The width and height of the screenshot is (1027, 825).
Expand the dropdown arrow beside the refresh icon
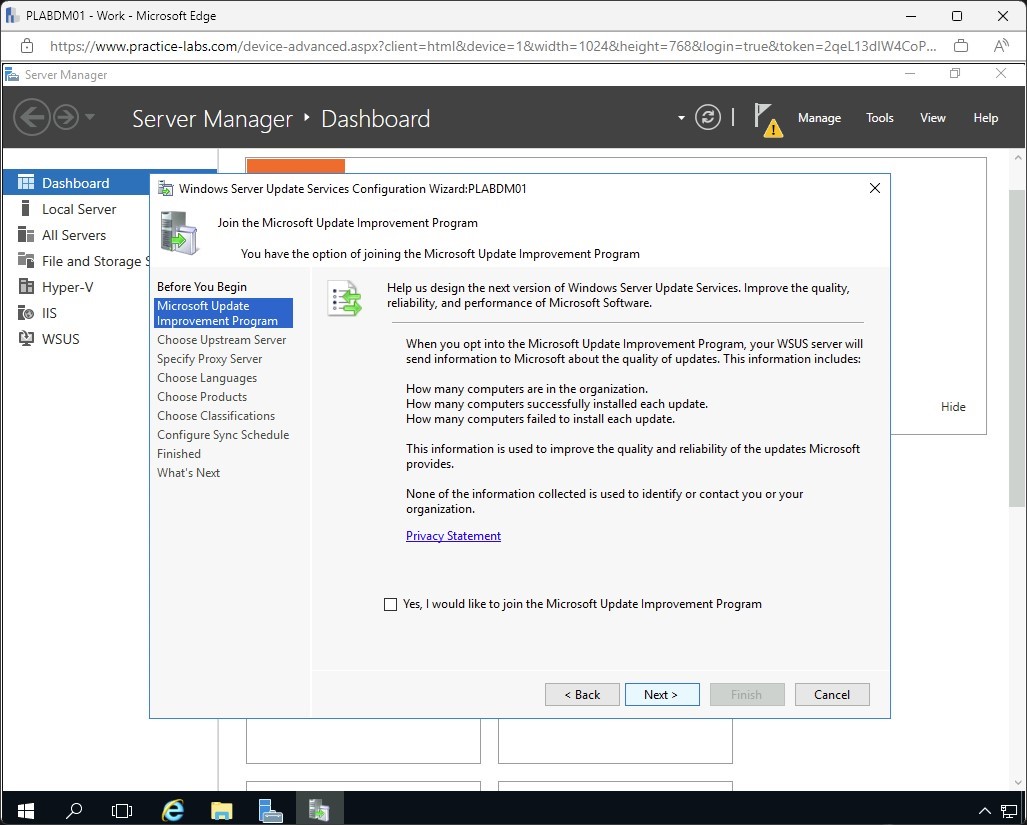(681, 118)
